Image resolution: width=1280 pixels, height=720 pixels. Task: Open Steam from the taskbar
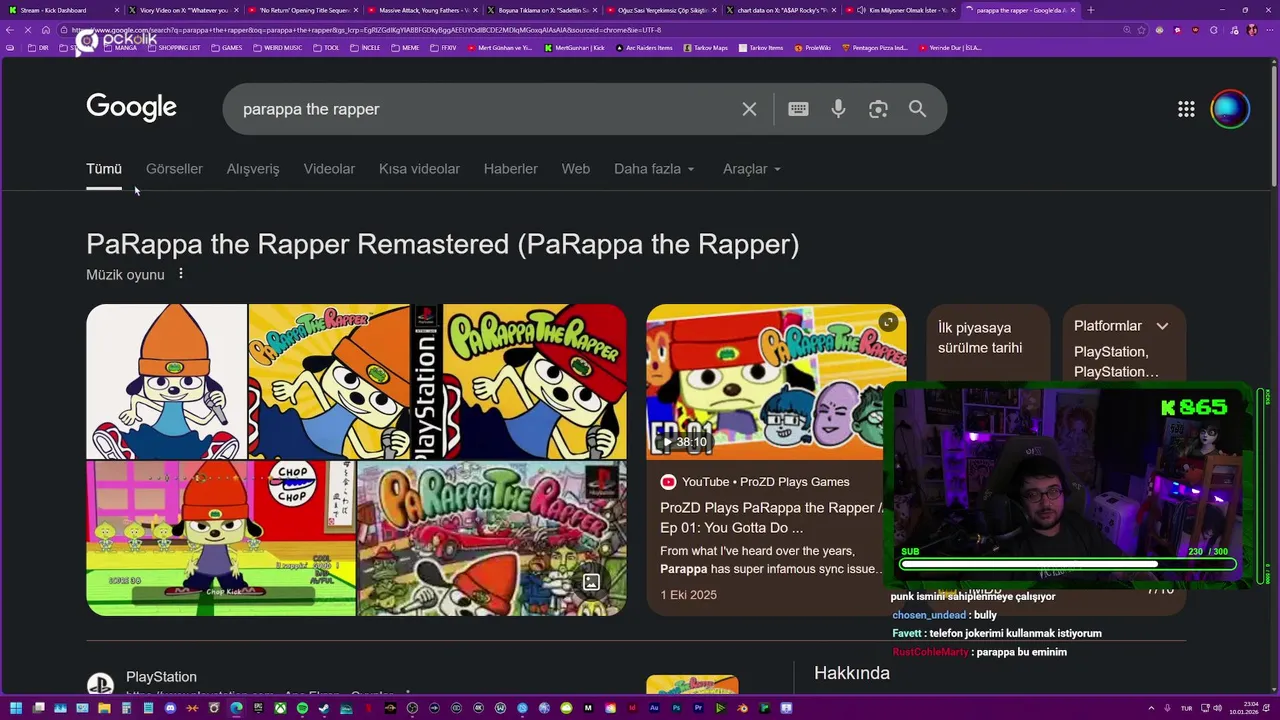pos(324,708)
